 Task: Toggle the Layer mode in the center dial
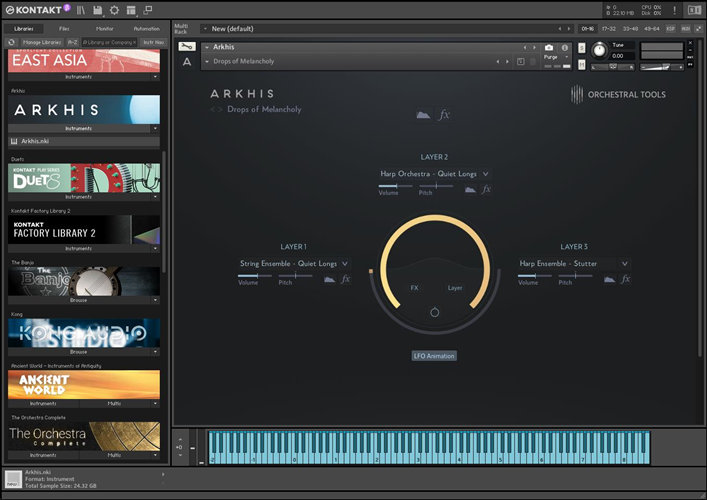(455, 288)
